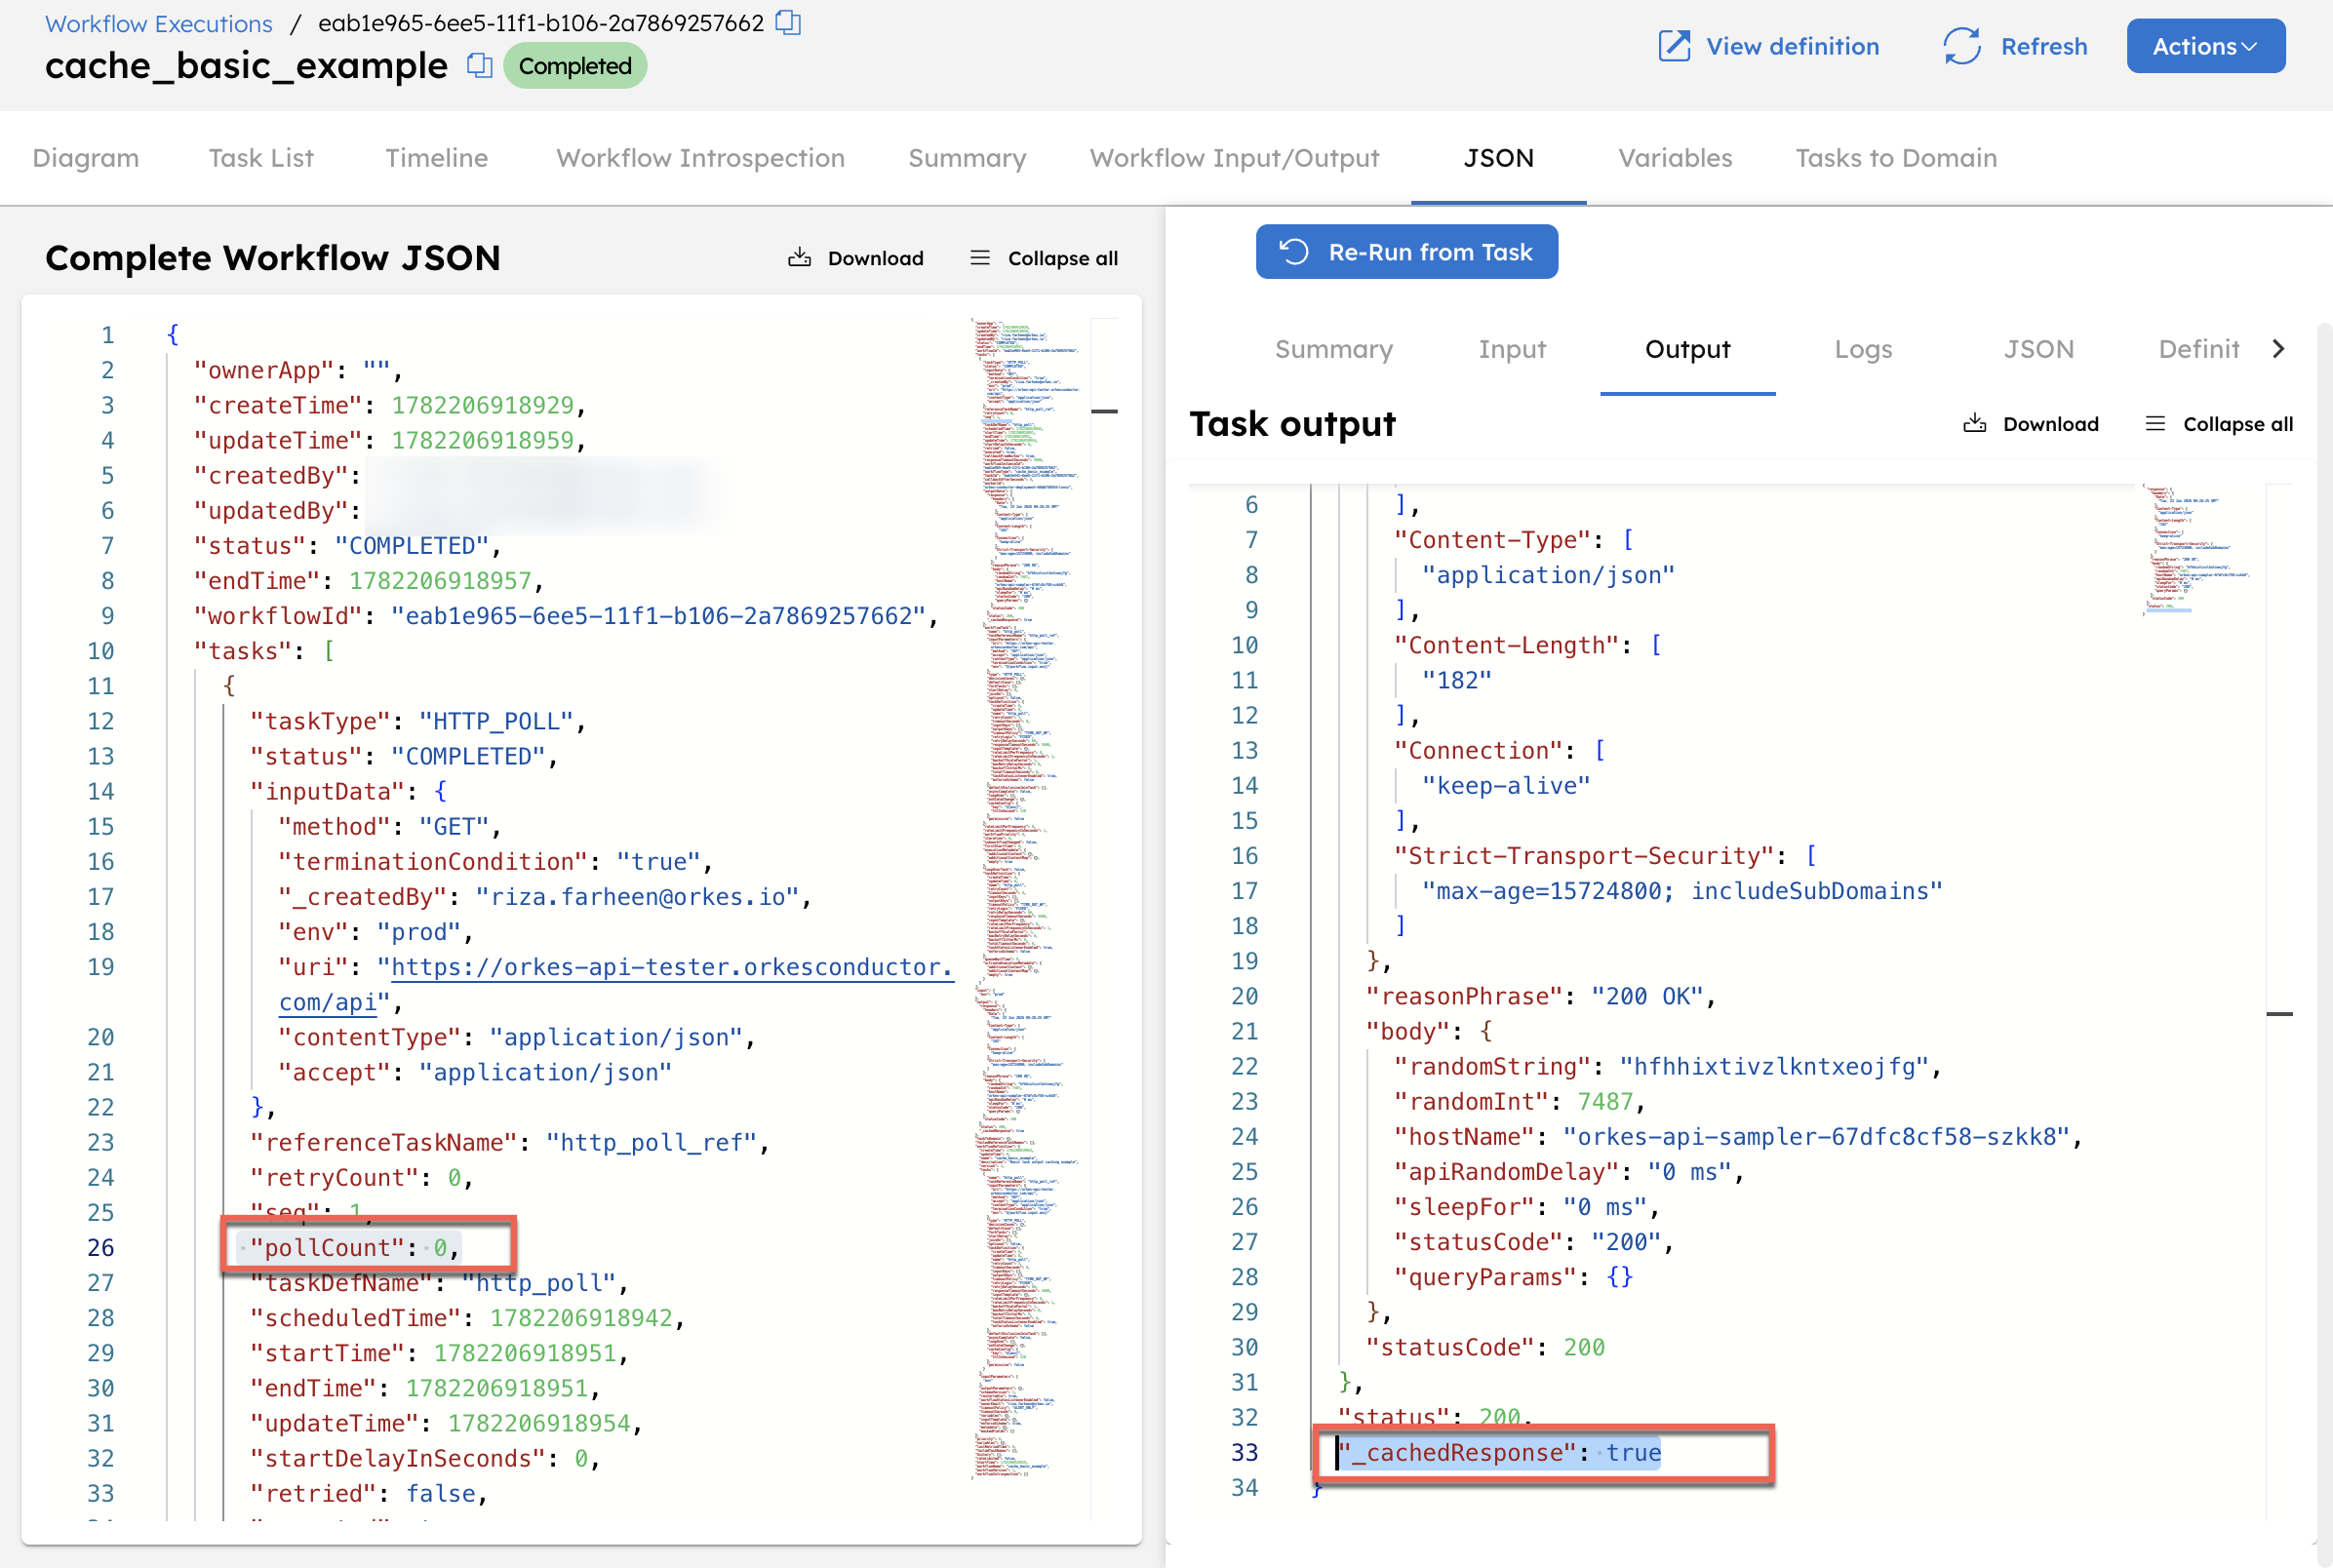Viewport: 2333px width, 1568px height.
Task: Open task panel JSON tab
Action: (x=2038, y=349)
